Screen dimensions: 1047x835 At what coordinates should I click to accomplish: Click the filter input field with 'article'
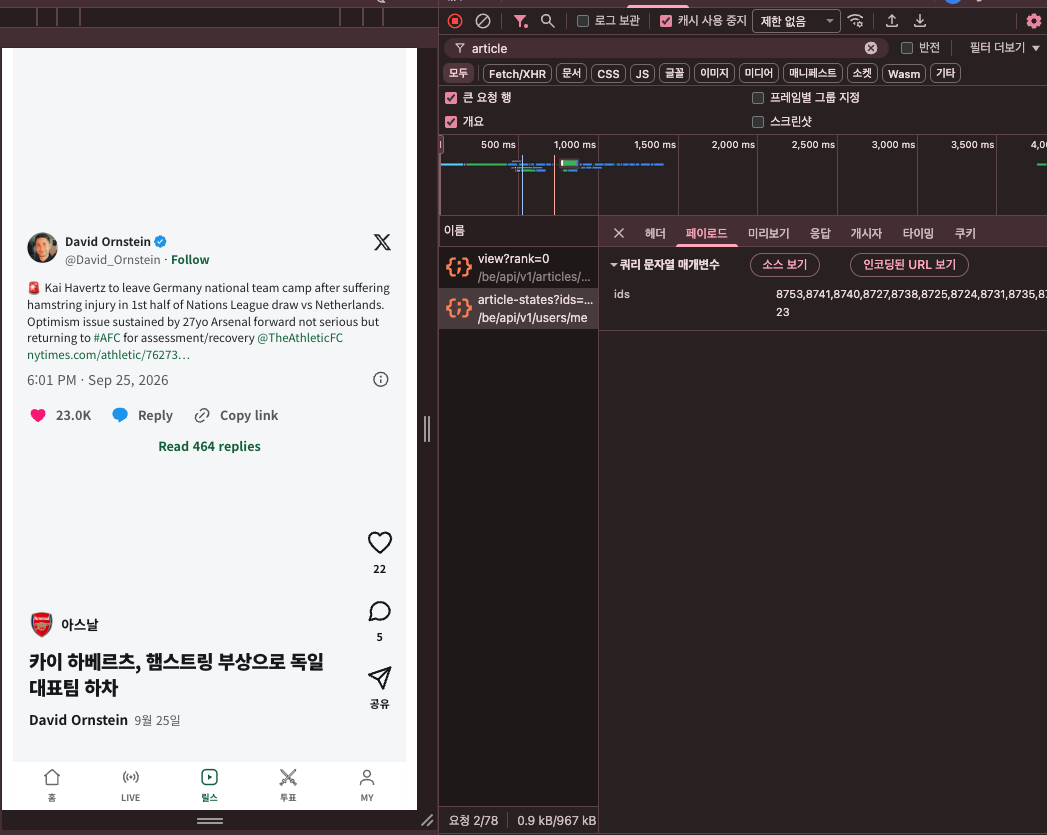click(x=664, y=48)
